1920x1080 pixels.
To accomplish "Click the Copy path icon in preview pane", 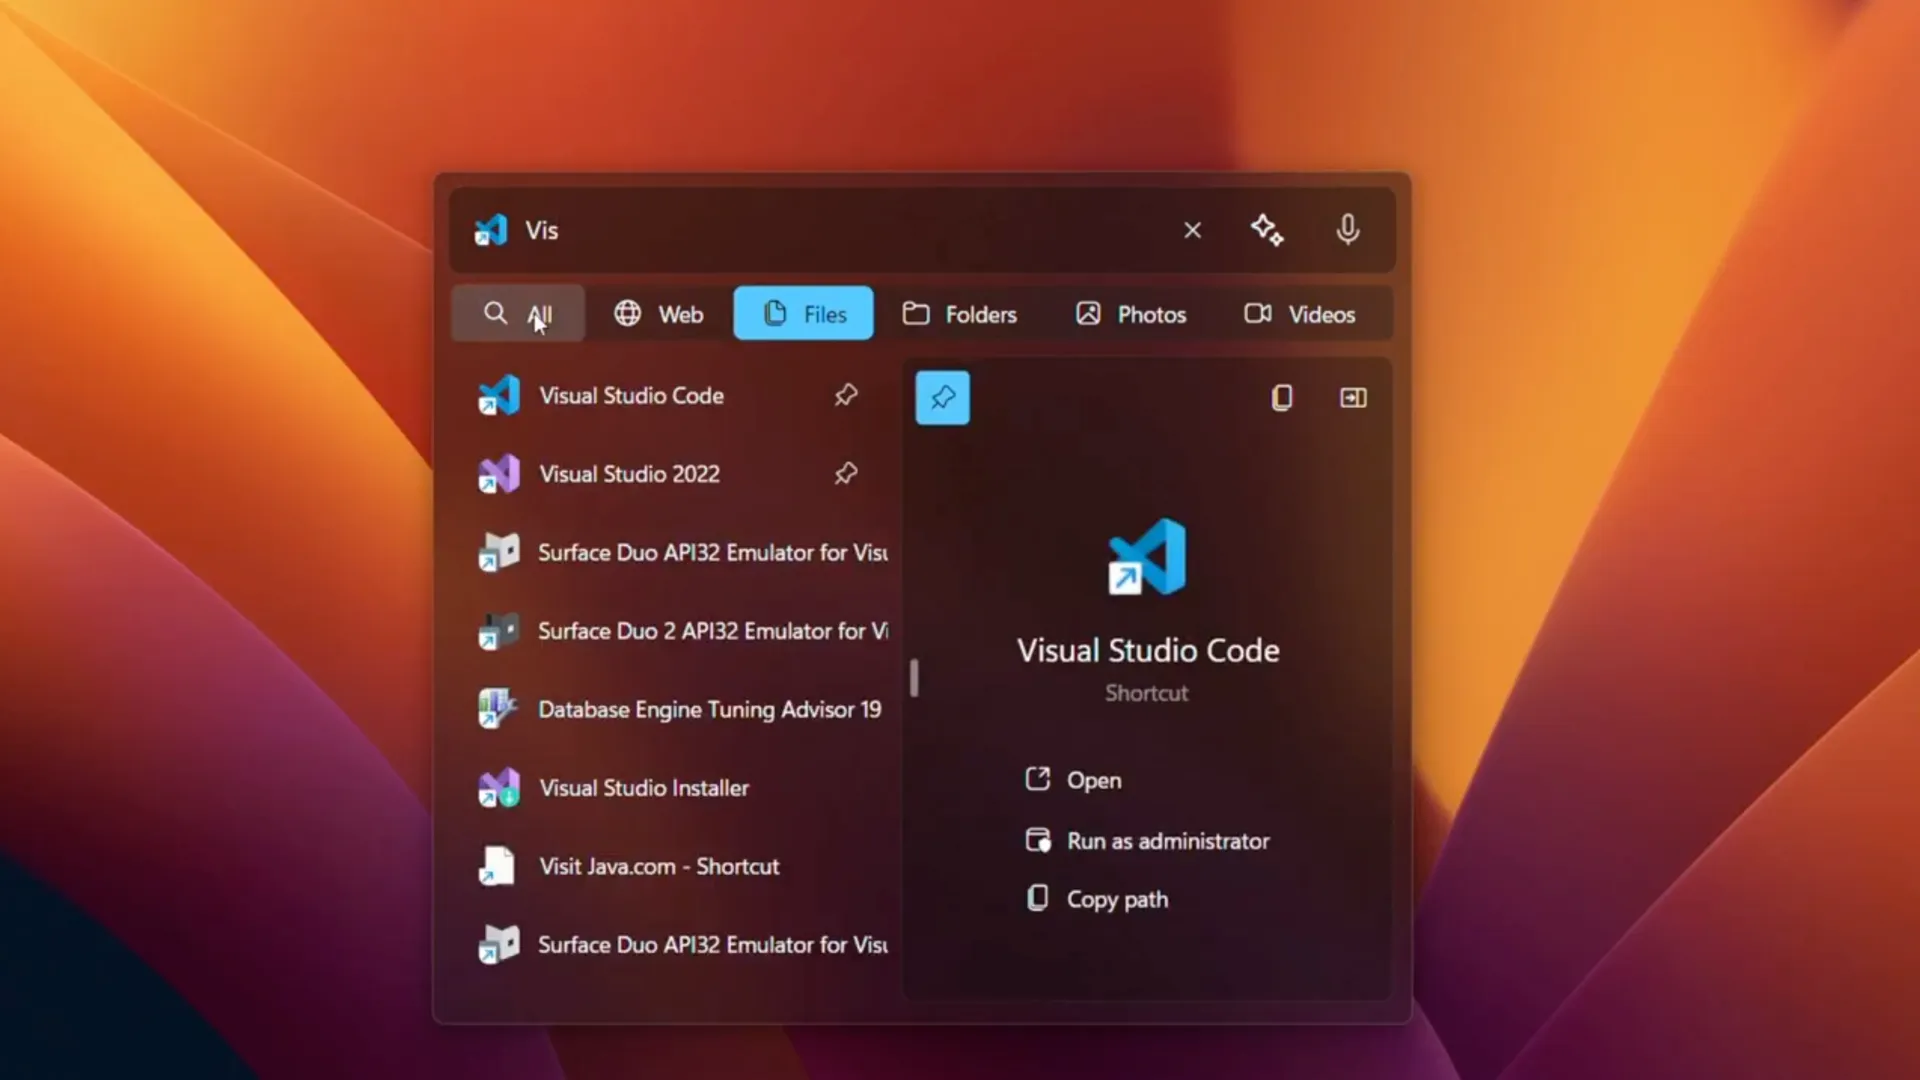I will pos(1038,898).
